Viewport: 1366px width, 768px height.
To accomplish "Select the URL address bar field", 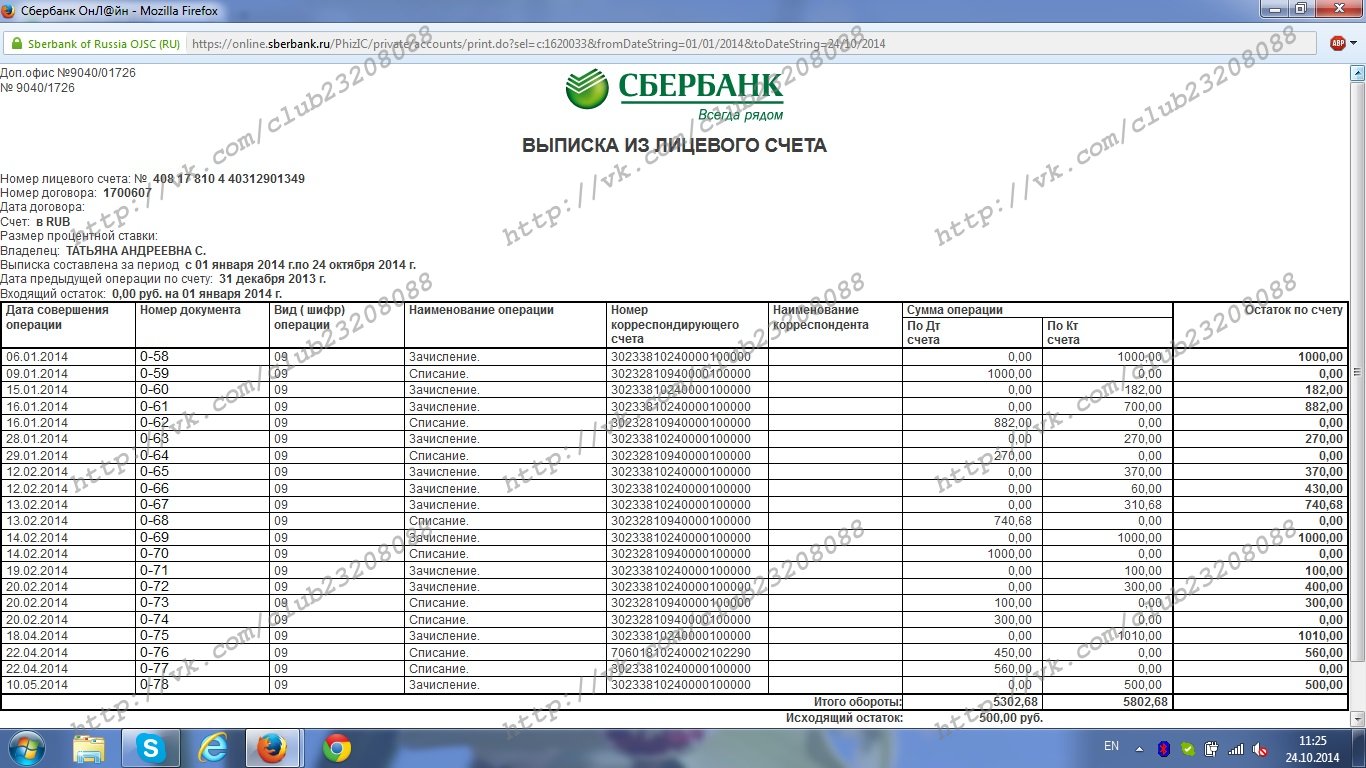I will 750,44.
